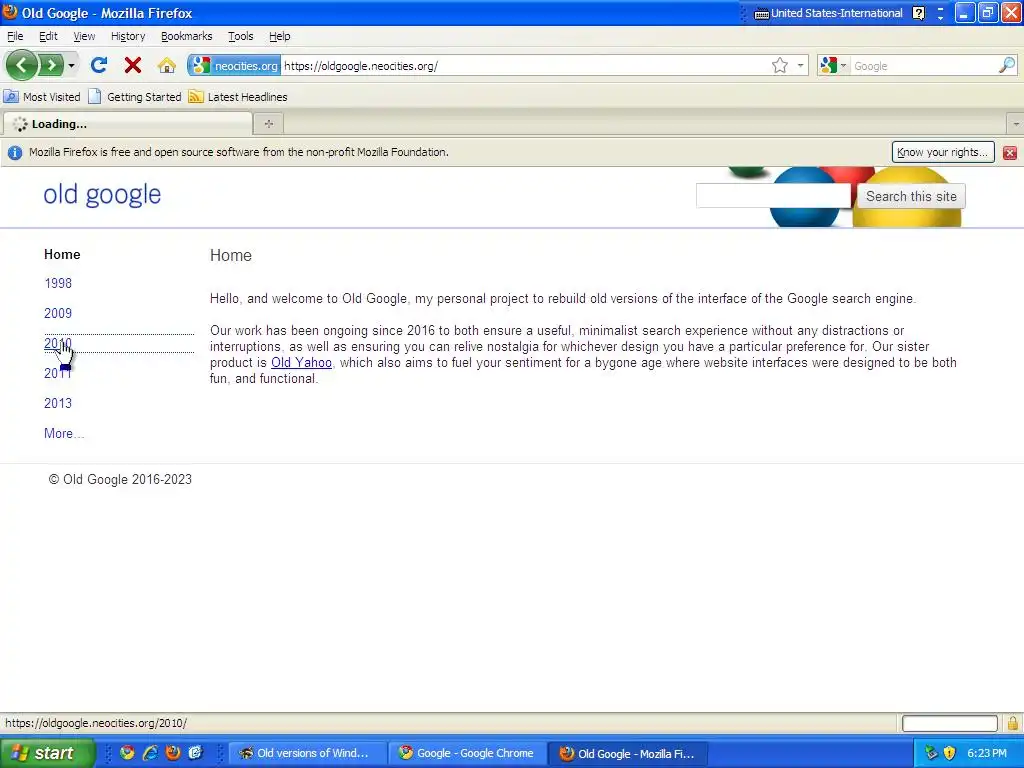The width and height of the screenshot is (1024, 768).
Task: Open the address bar history dropdown
Action: [x=800, y=65]
